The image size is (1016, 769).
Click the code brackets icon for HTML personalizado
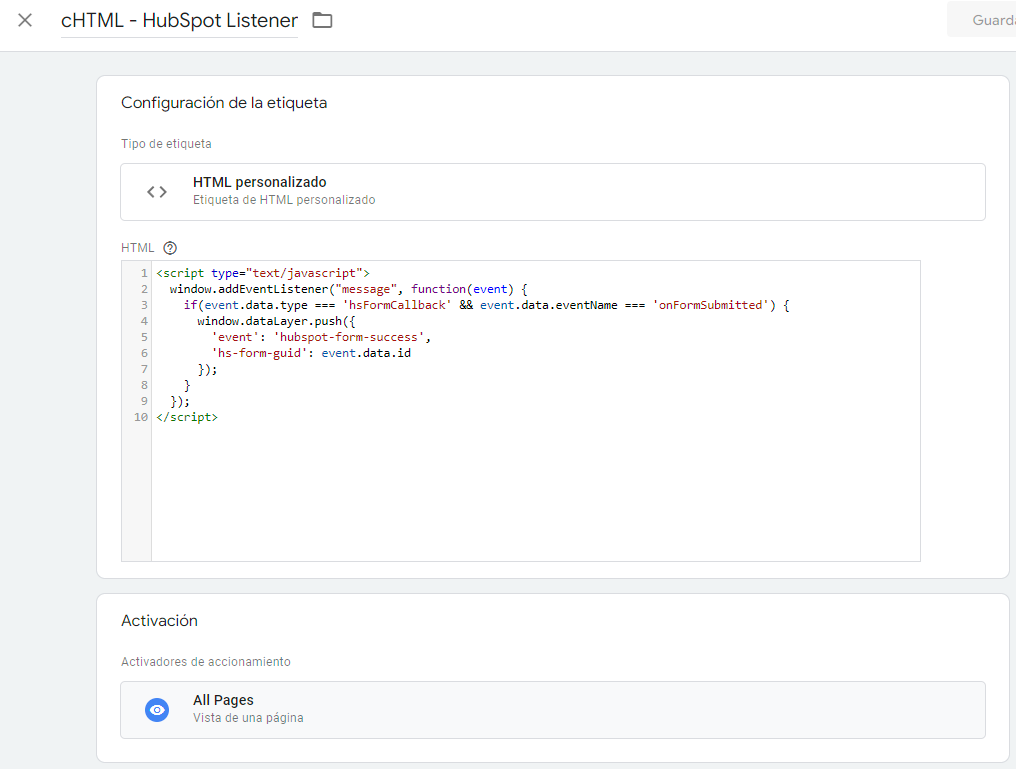click(x=157, y=191)
